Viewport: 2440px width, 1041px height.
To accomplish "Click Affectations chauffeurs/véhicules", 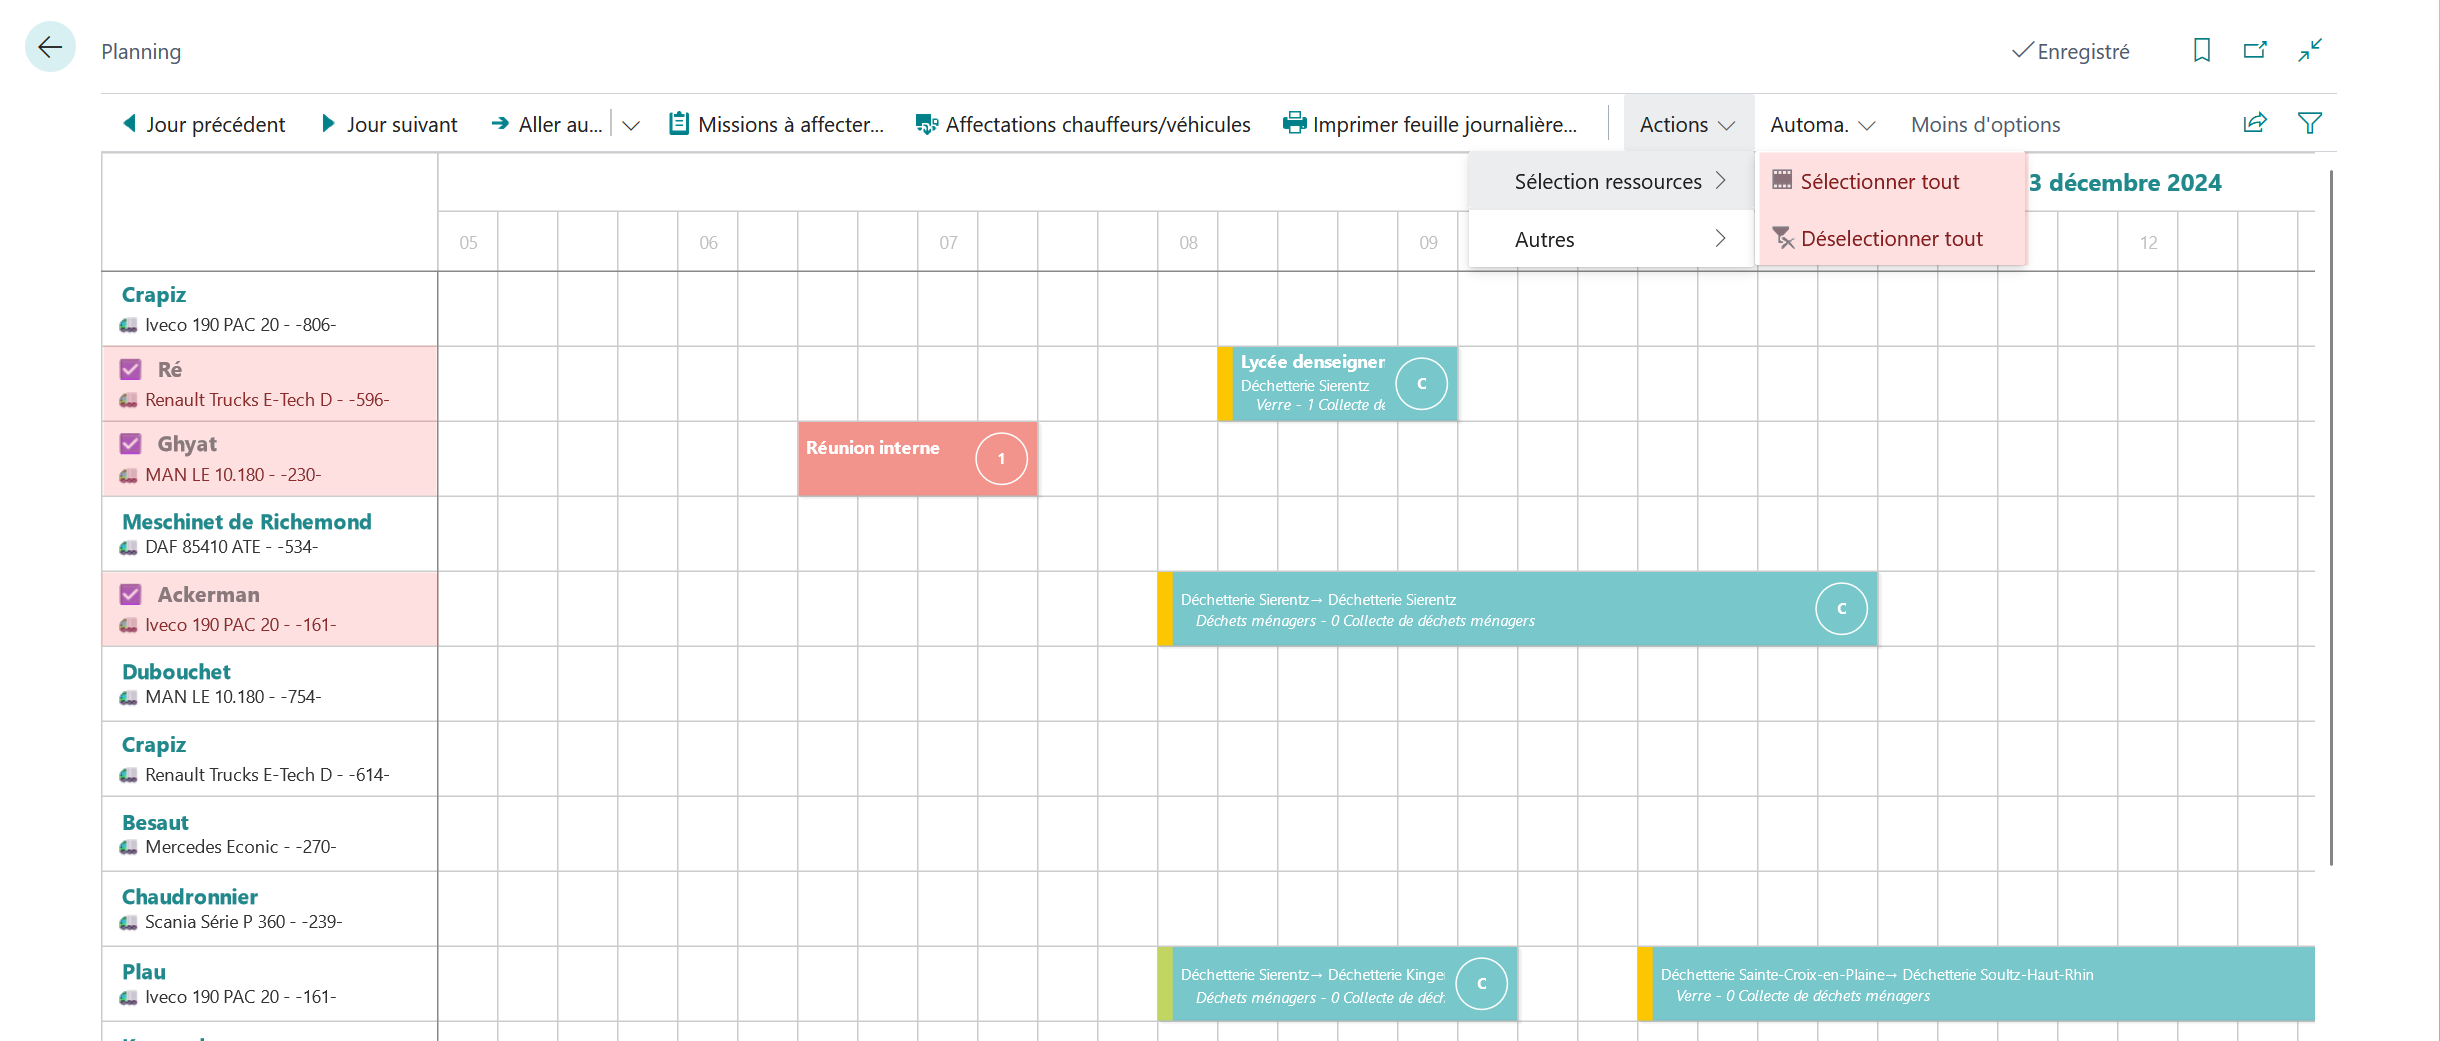I will [x=1083, y=124].
